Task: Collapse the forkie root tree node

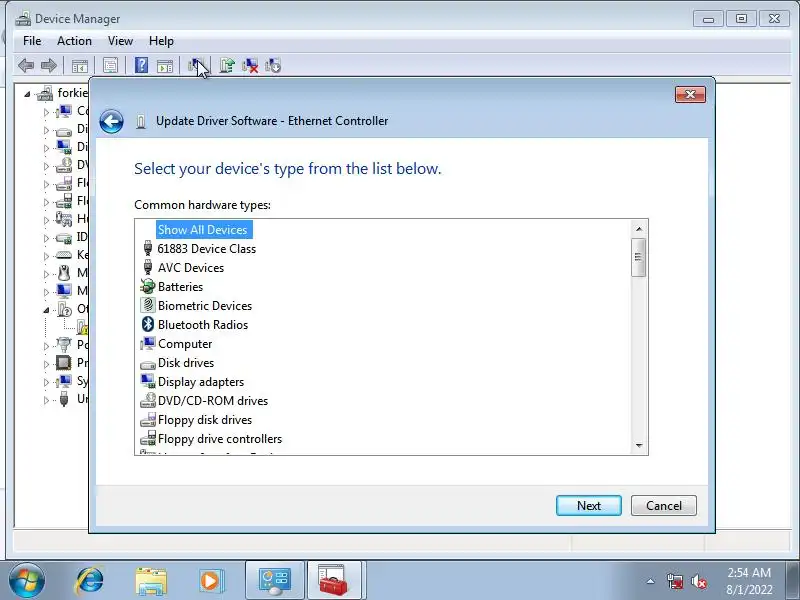Action: click(x=27, y=94)
